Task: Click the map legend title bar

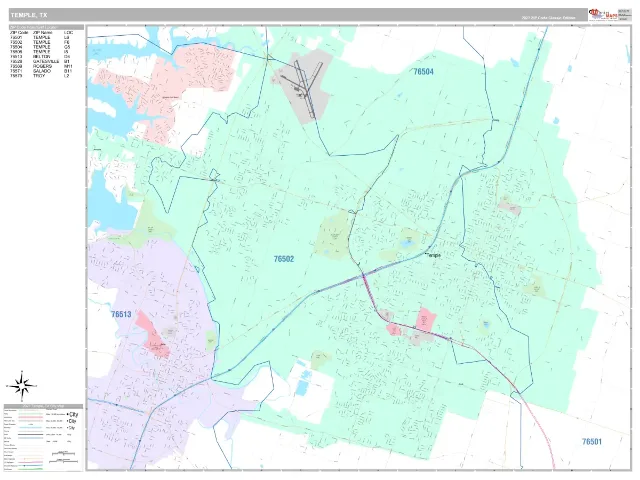Action: 43,407
